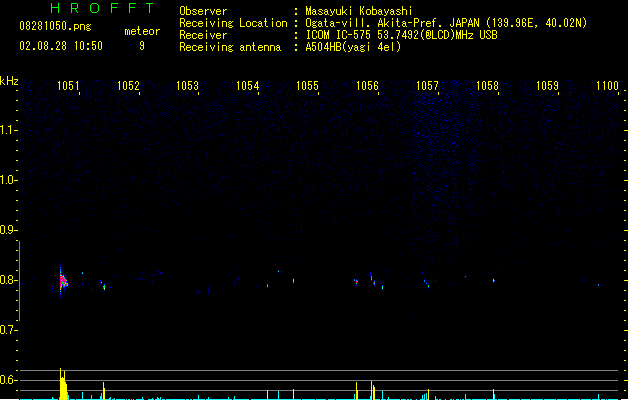Click the 1100 time axis label

607,86
